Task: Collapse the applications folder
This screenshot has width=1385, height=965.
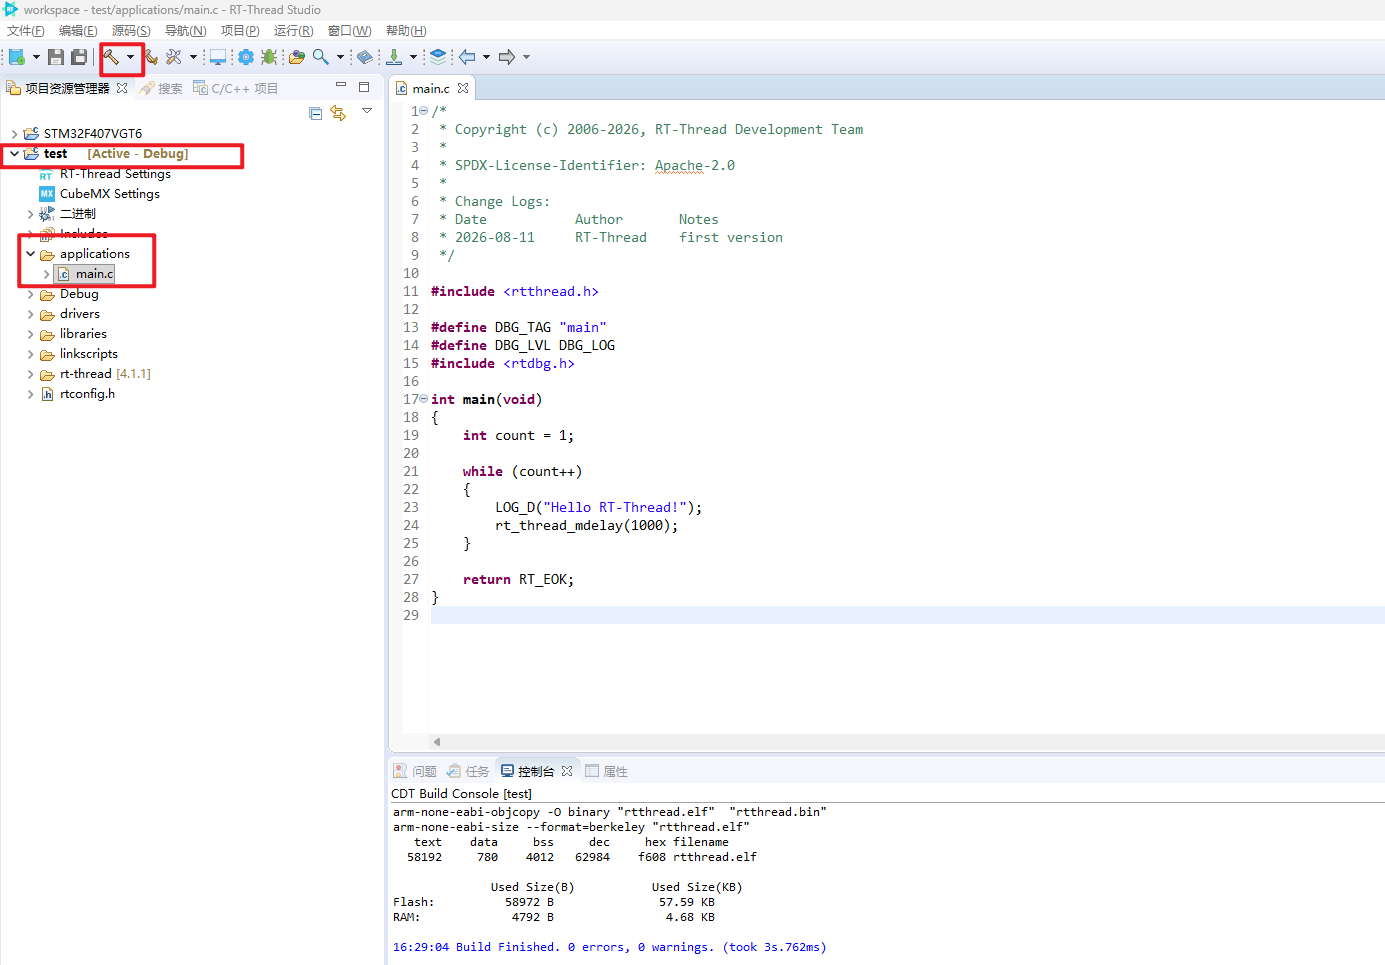Action: coord(30,254)
